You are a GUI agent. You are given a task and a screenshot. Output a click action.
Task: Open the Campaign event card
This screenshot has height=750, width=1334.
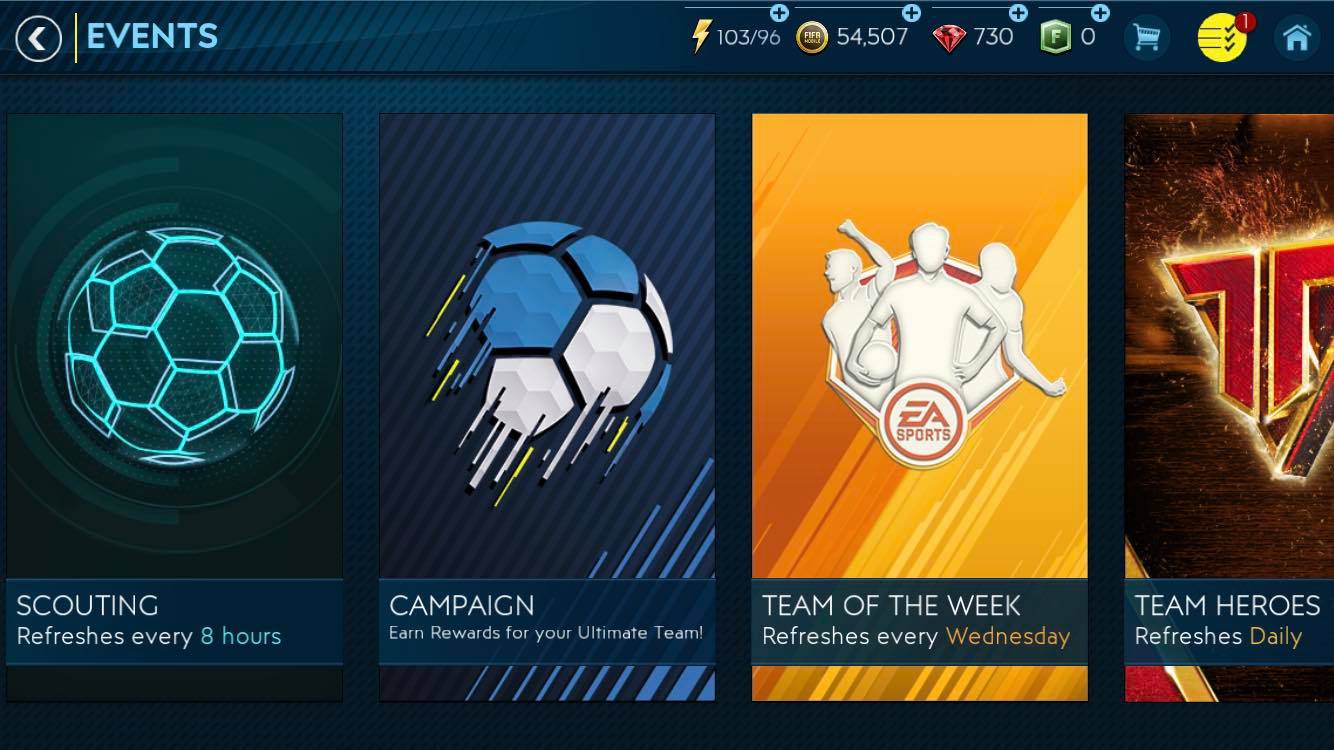pos(547,407)
